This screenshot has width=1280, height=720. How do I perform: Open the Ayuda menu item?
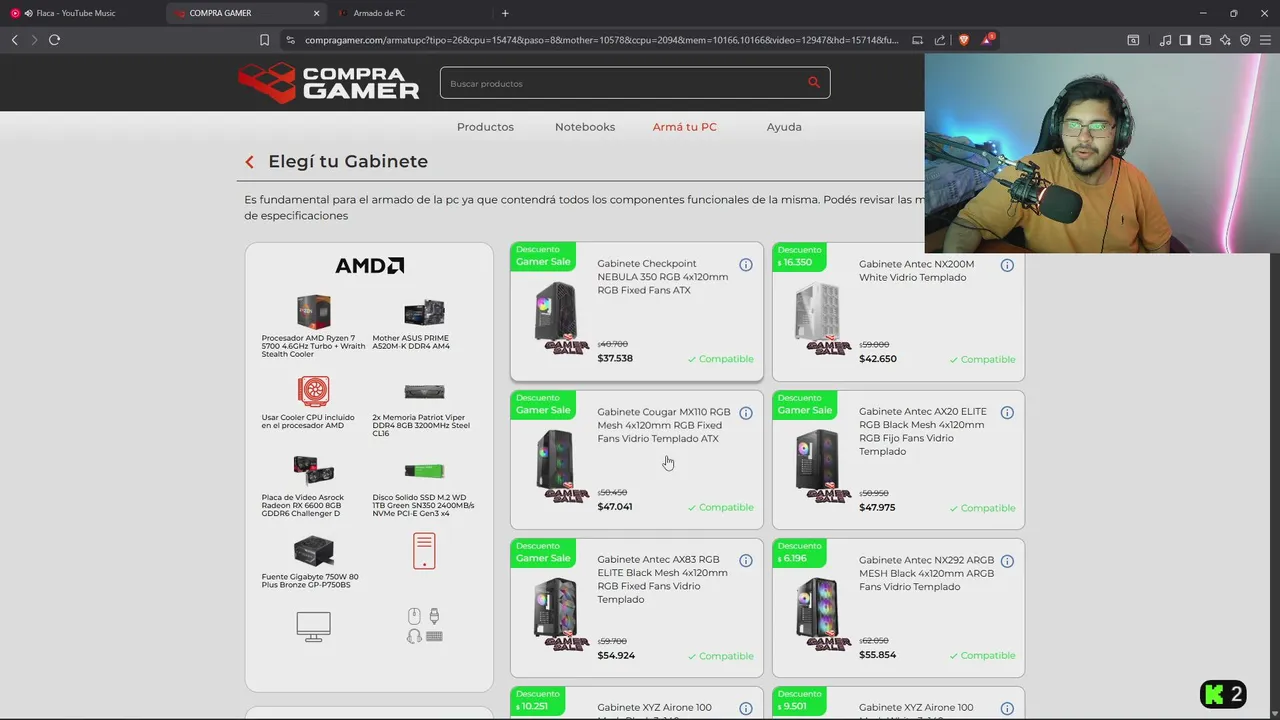(x=784, y=127)
